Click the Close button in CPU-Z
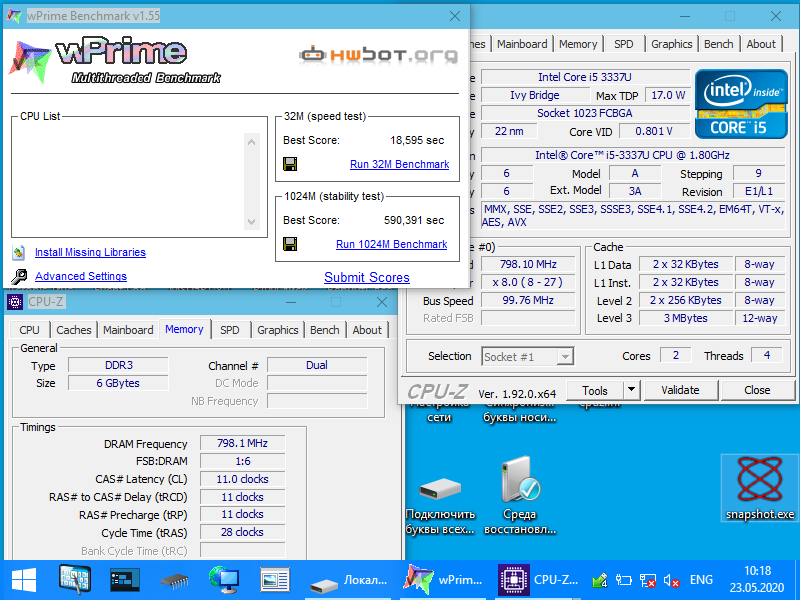The height and width of the screenshot is (600, 800). pos(757,390)
